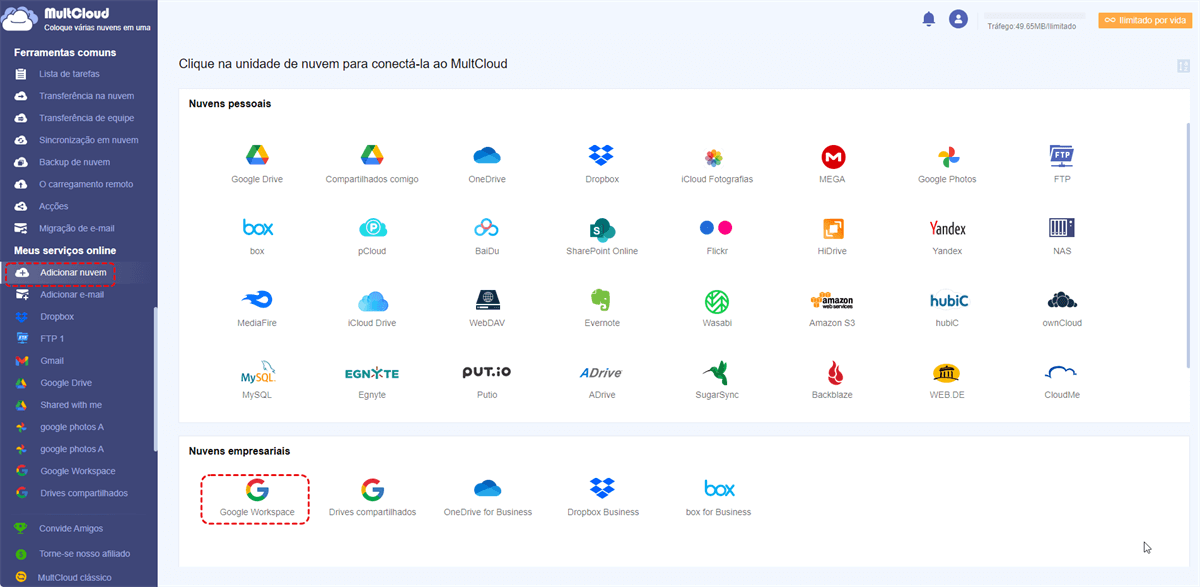The height and width of the screenshot is (587, 1200).
Task: Connect Evernote
Action: point(601,300)
